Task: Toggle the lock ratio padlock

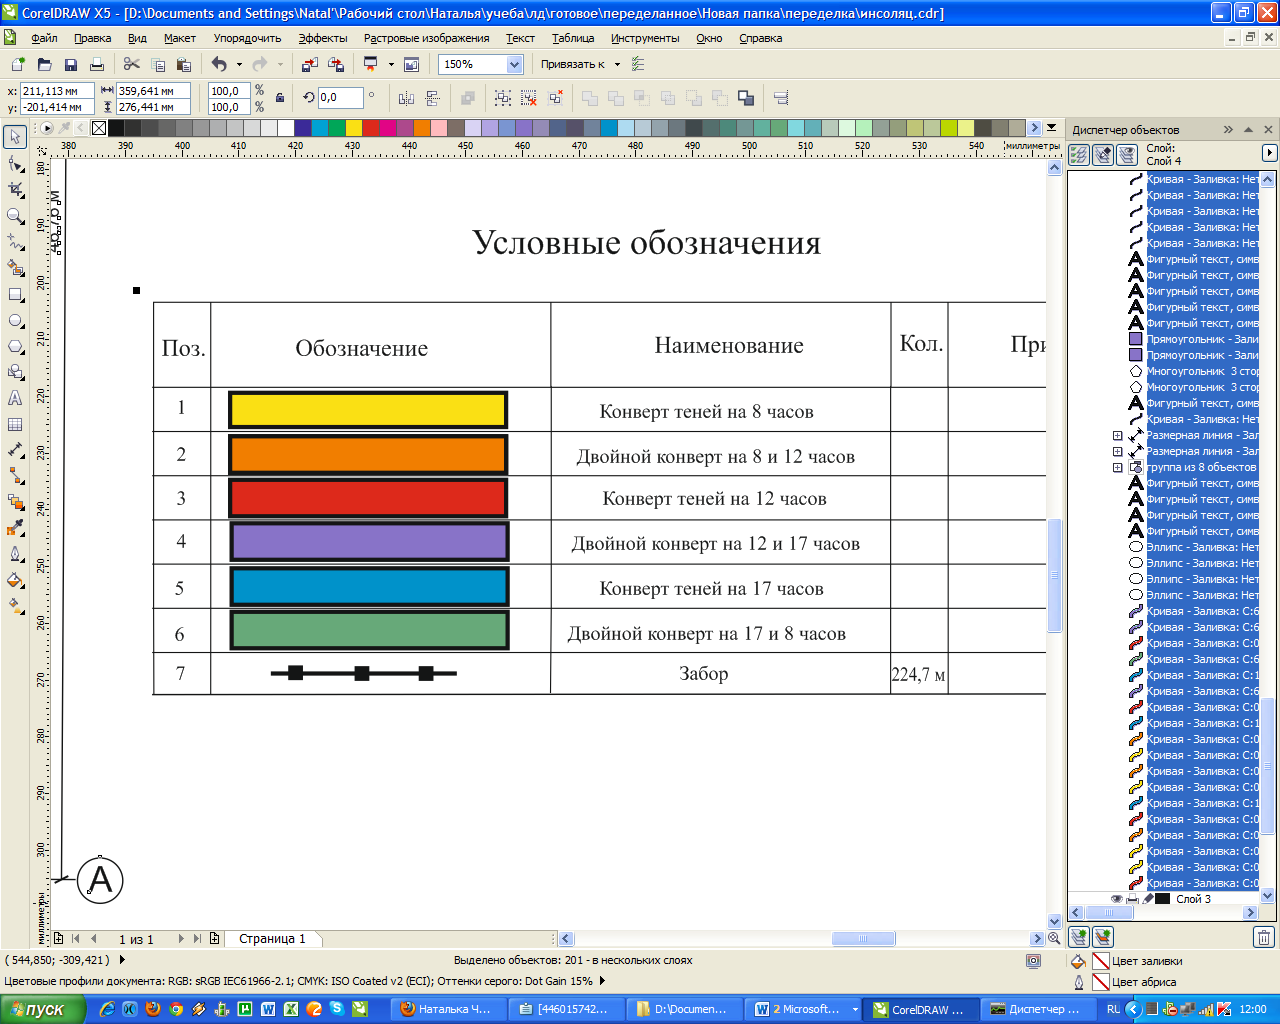Action: 280,98
